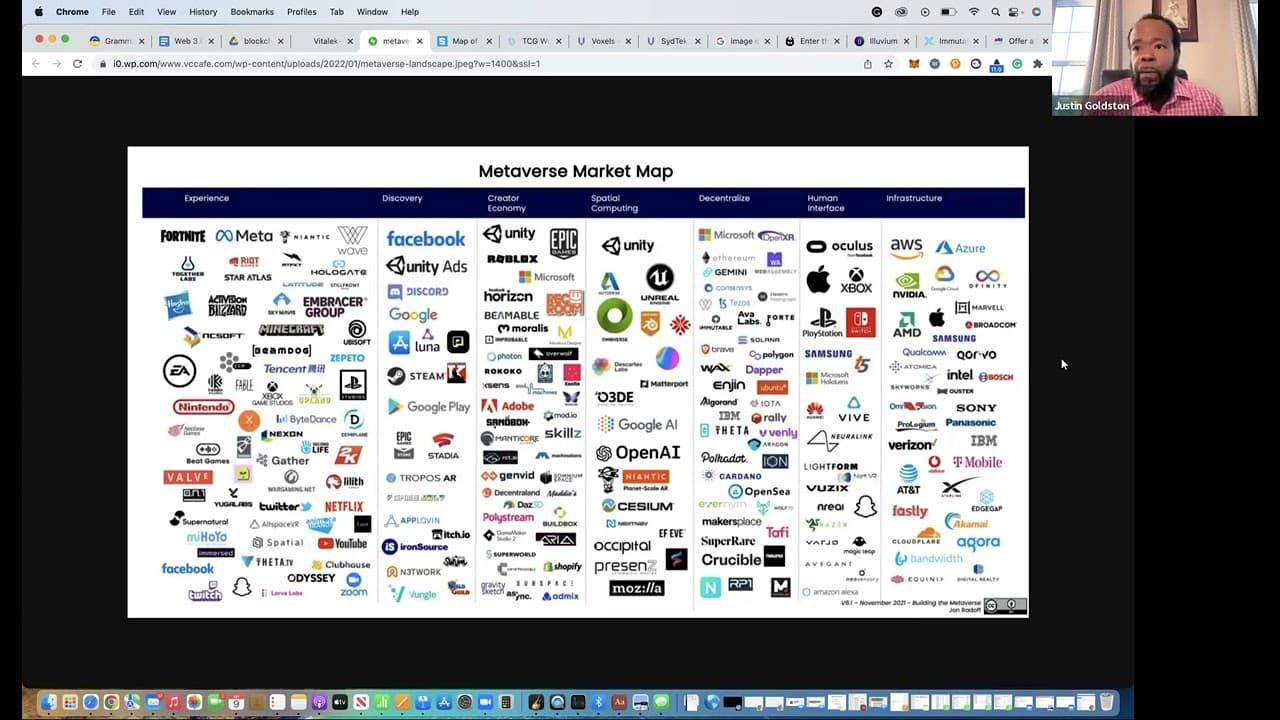Viewport: 1280px width, 720px height.
Task: Close the Illuvium tab
Action: [906, 41]
